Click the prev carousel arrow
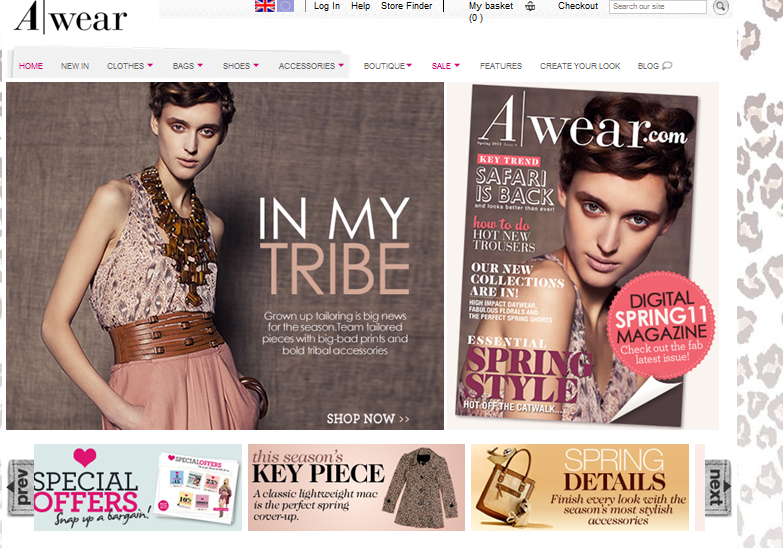Screen dimensions: 783x548 coord(20,488)
